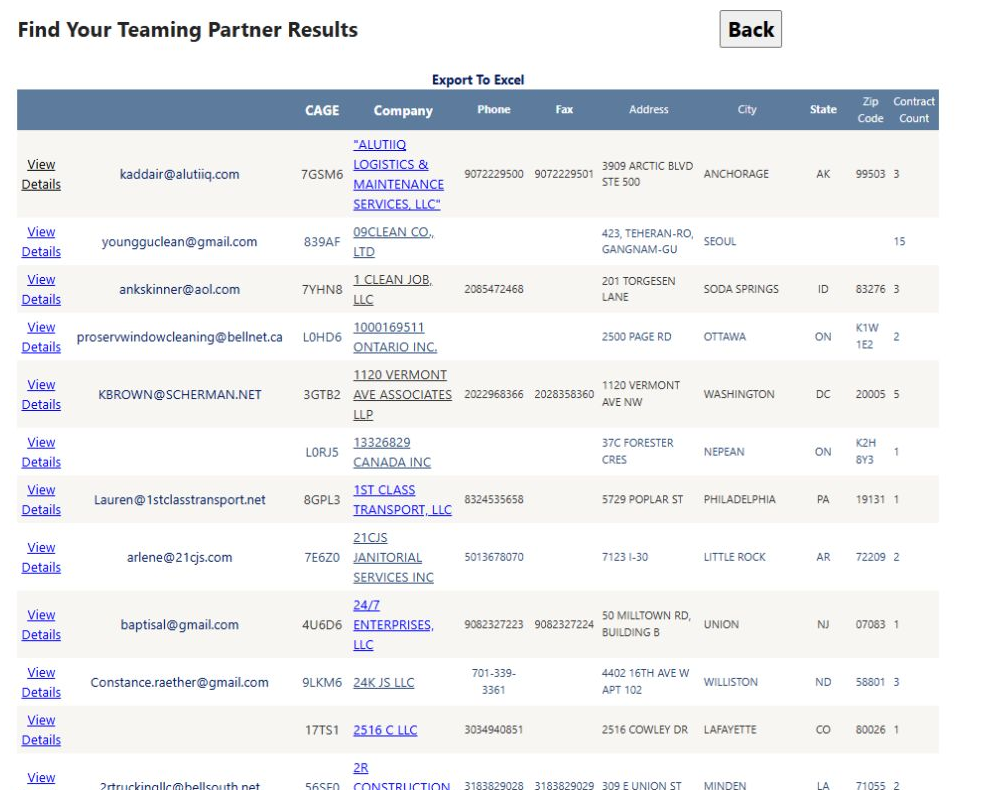The width and height of the screenshot is (990, 790).
Task: Click address 3909 ARCTIC BLVD STE 500
Action: (647, 174)
